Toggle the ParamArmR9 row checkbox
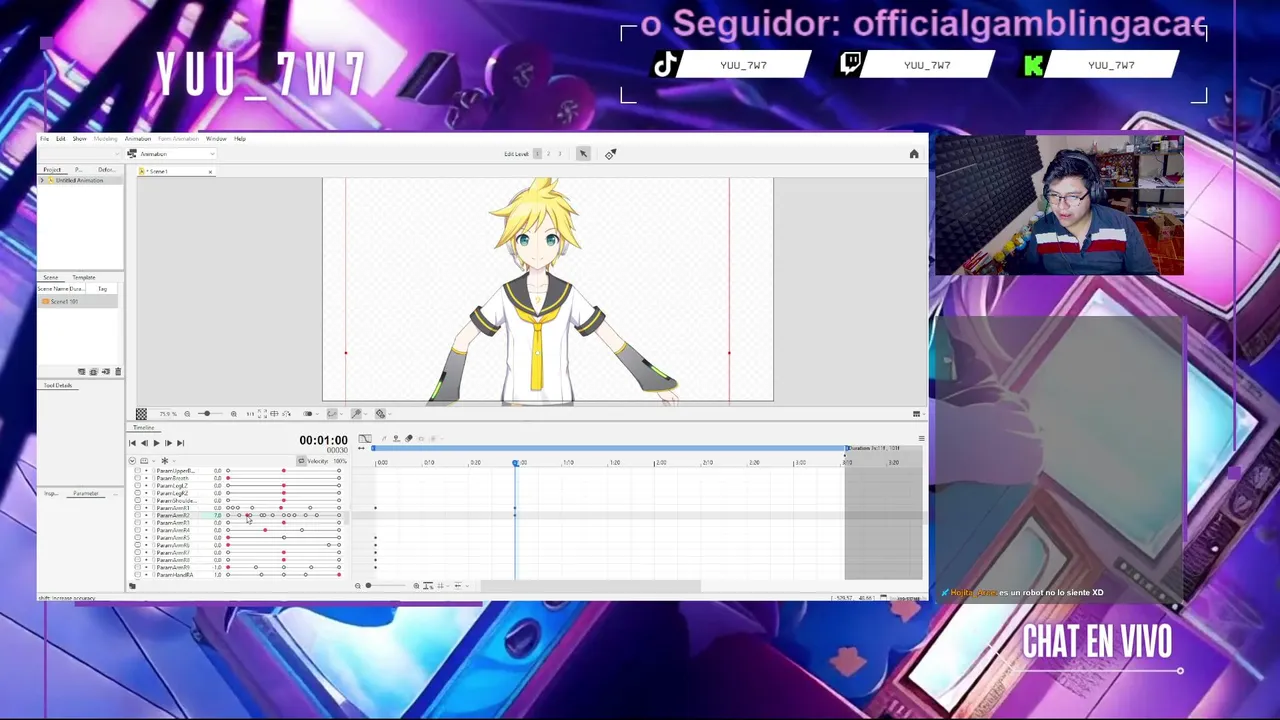The width and height of the screenshot is (1280, 720). 138,567
